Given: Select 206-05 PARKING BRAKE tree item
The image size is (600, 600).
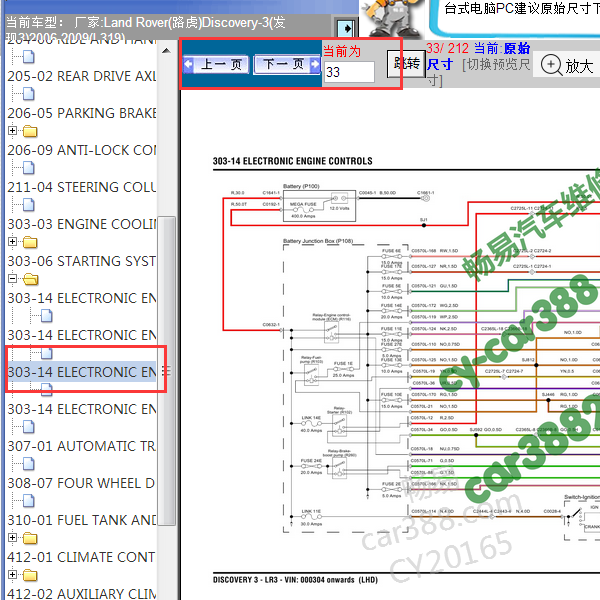Looking at the screenshot, I should (x=82, y=113).
